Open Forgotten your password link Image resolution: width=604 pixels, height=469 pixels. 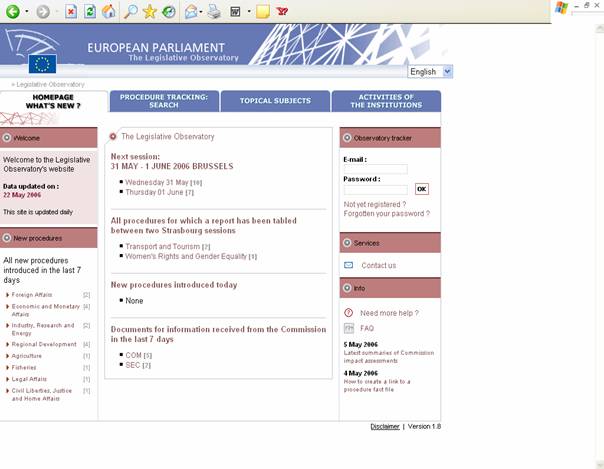coord(386,213)
